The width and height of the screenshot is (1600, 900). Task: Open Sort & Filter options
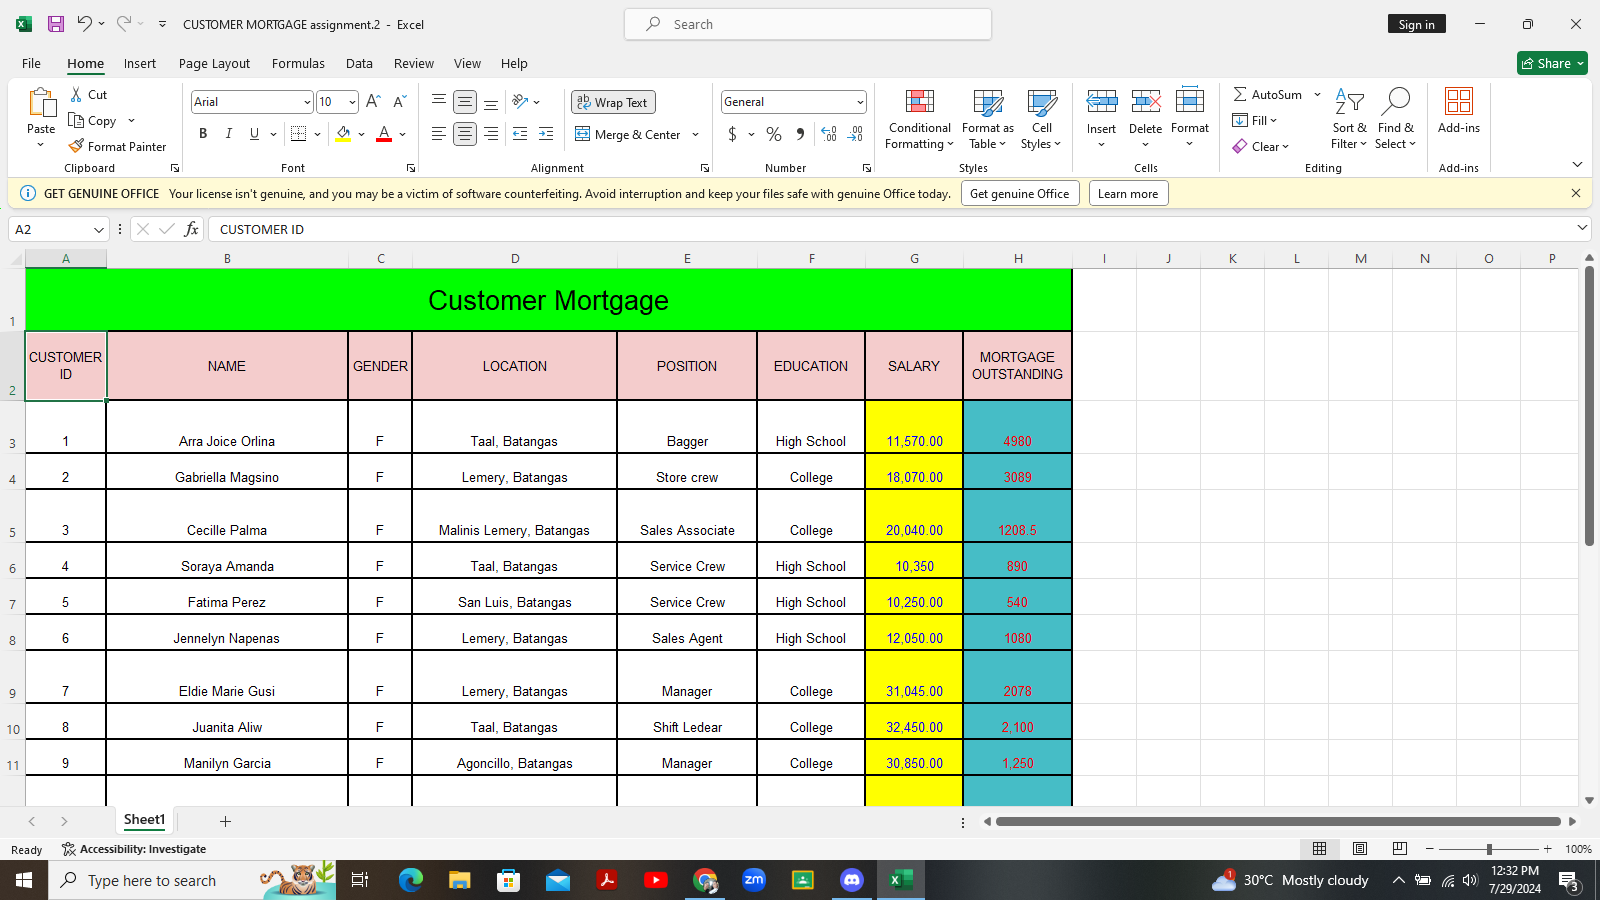(x=1349, y=119)
